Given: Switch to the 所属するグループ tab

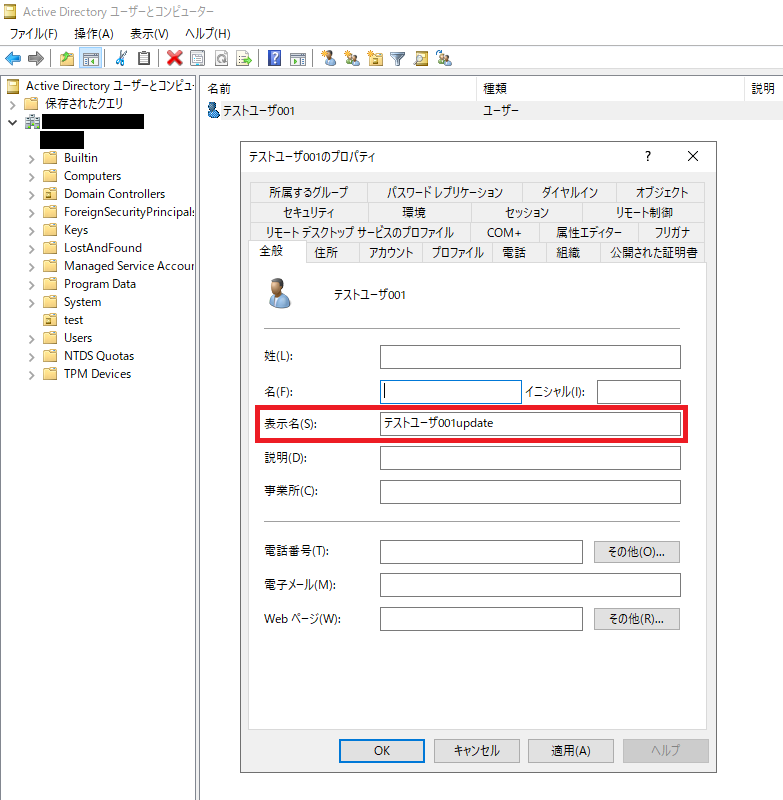Looking at the screenshot, I should [309, 192].
